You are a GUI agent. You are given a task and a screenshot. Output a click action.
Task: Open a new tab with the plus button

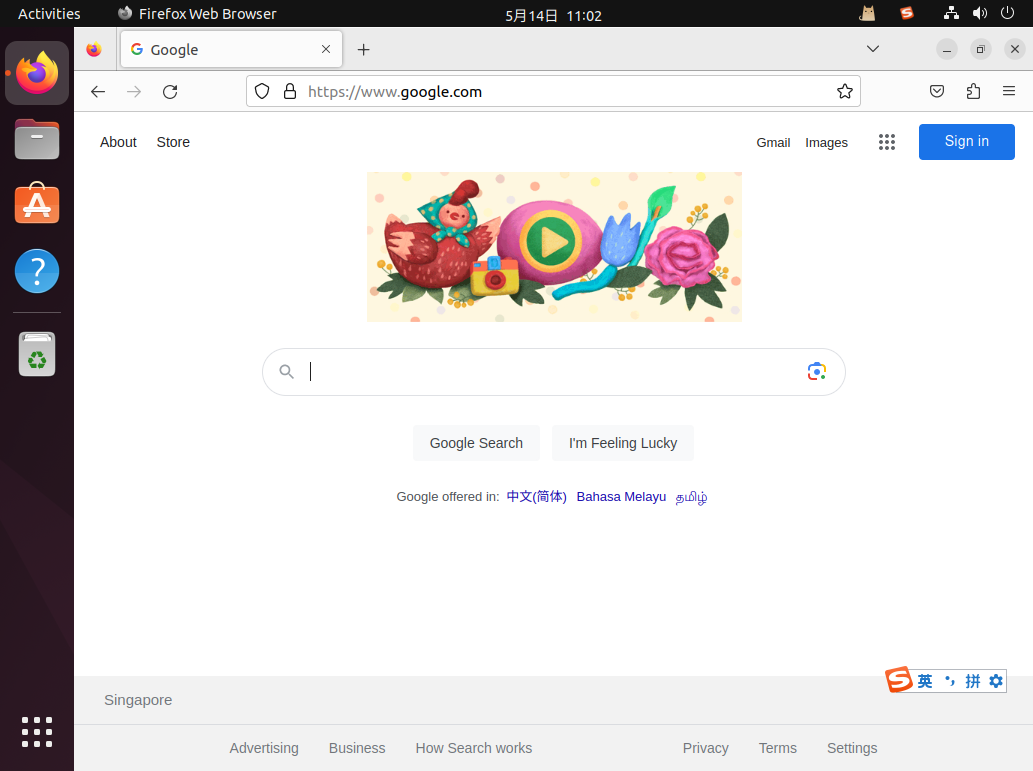tap(363, 49)
